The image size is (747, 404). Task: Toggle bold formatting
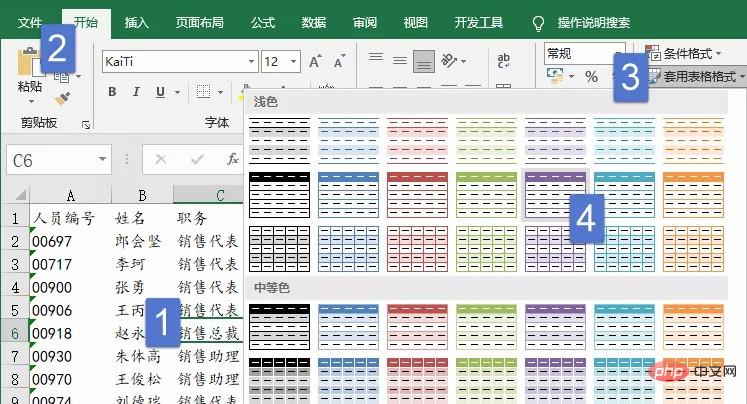pyautogui.click(x=112, y=91)
